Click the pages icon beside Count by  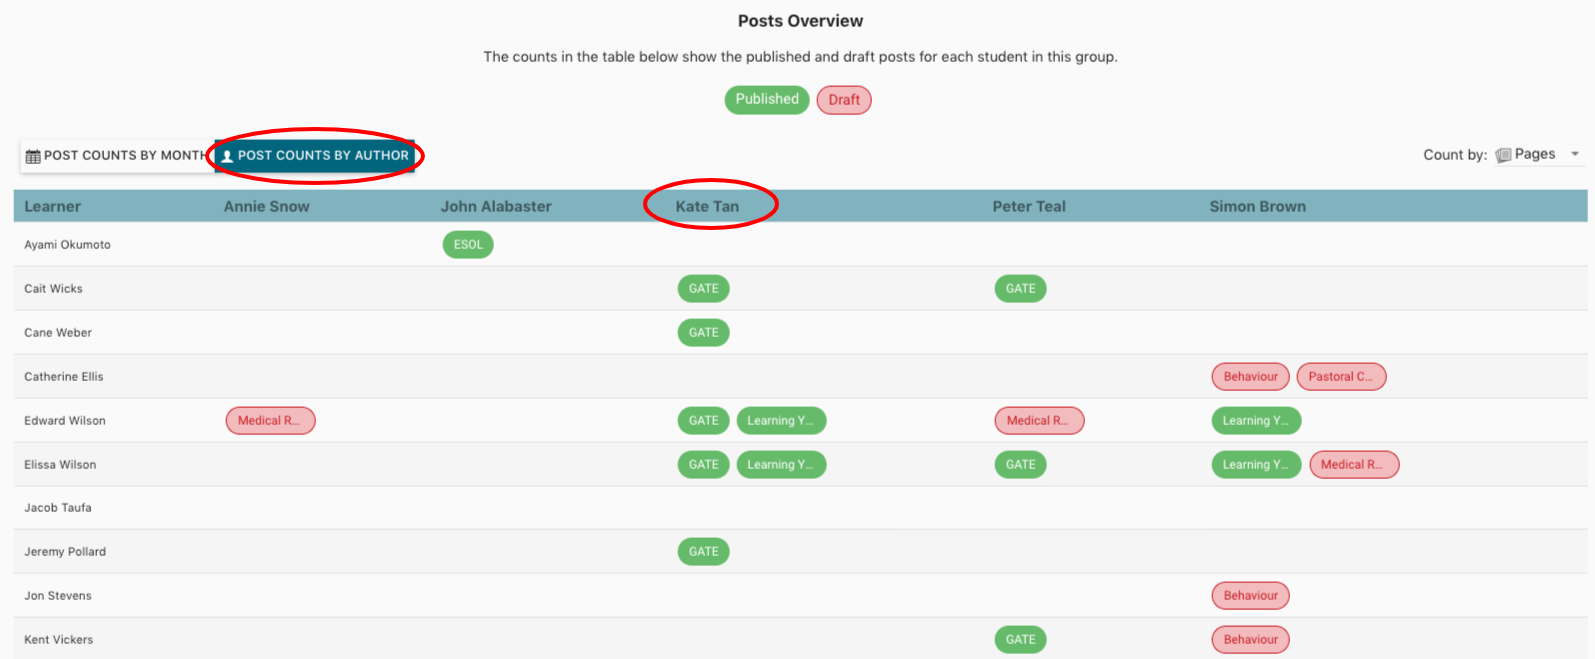point(1503,155)
